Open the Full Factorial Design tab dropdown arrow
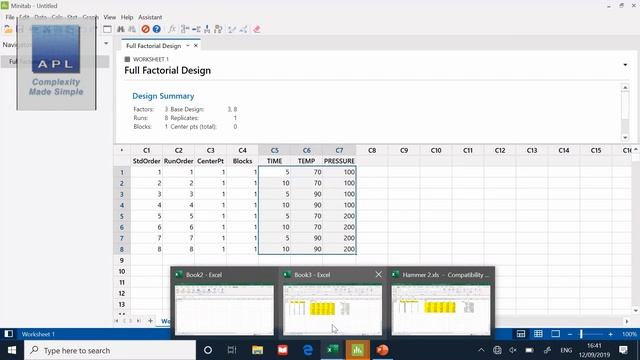Screen dimensions: 640x360 point(188,46)
